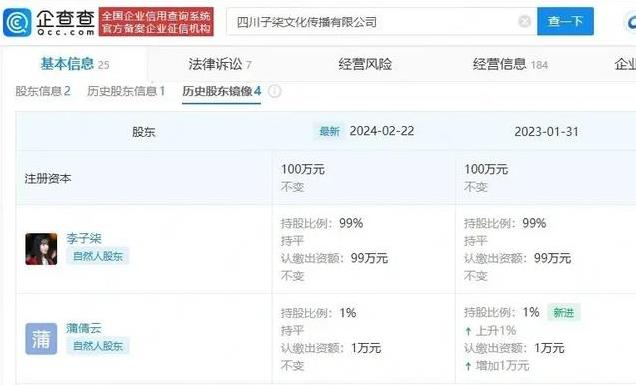
Task: Open 李子柒 shareholder name link
Action: coord(84,239)
